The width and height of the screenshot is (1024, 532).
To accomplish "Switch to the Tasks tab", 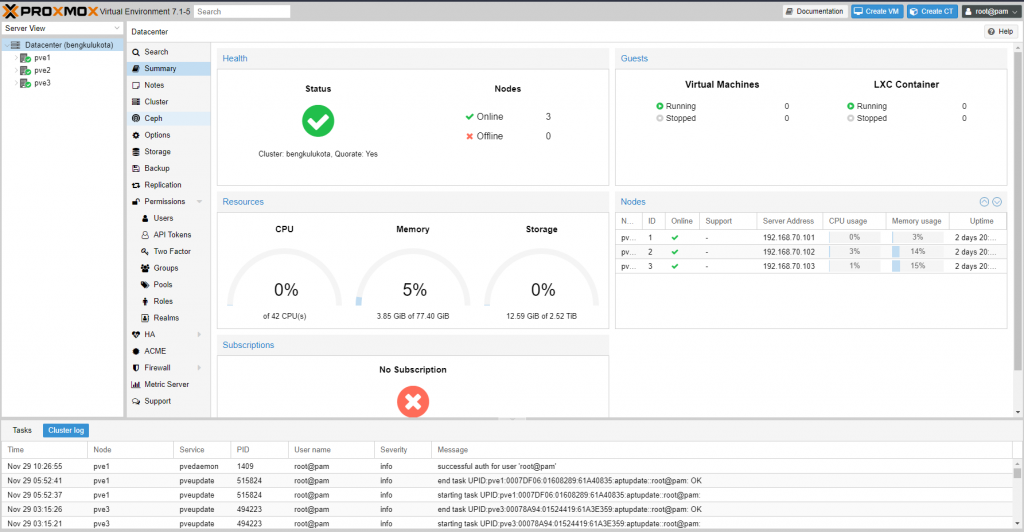I will tap(22, 430).
